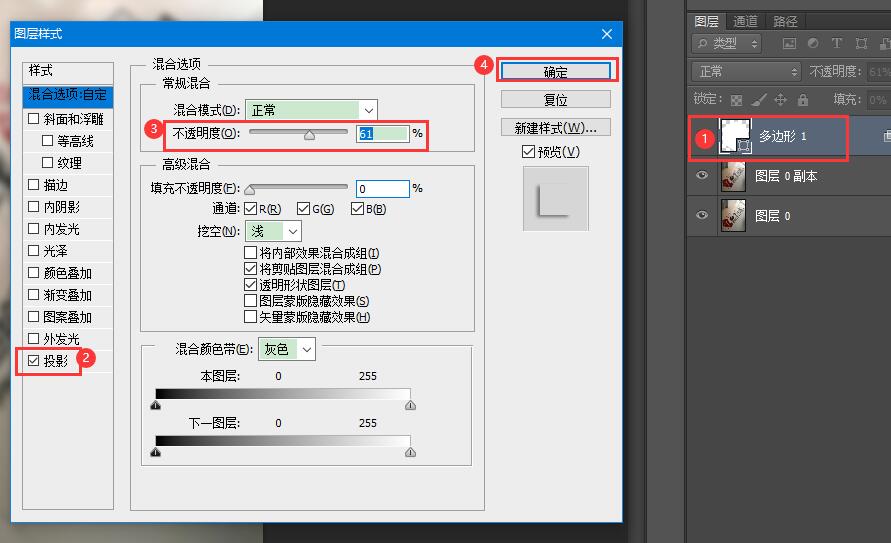Uncheck 透明形状图层 option
The height and width of the screenshot is (543, 891).
[250, 284]
